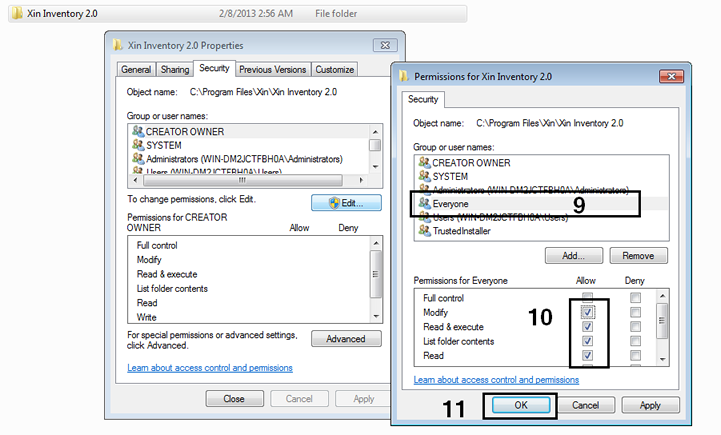Viewport: 721px width, 435px height.
Task: Click the Full control row in the CREATOR OWNER permissions list
Action: (248, 246)
